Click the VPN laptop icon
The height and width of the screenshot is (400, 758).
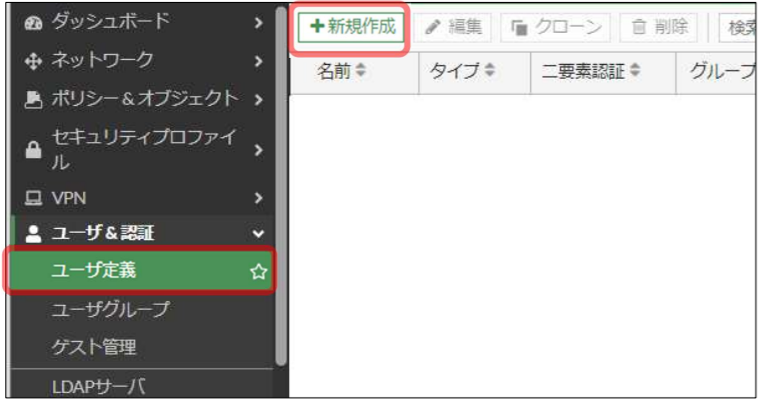33,198
